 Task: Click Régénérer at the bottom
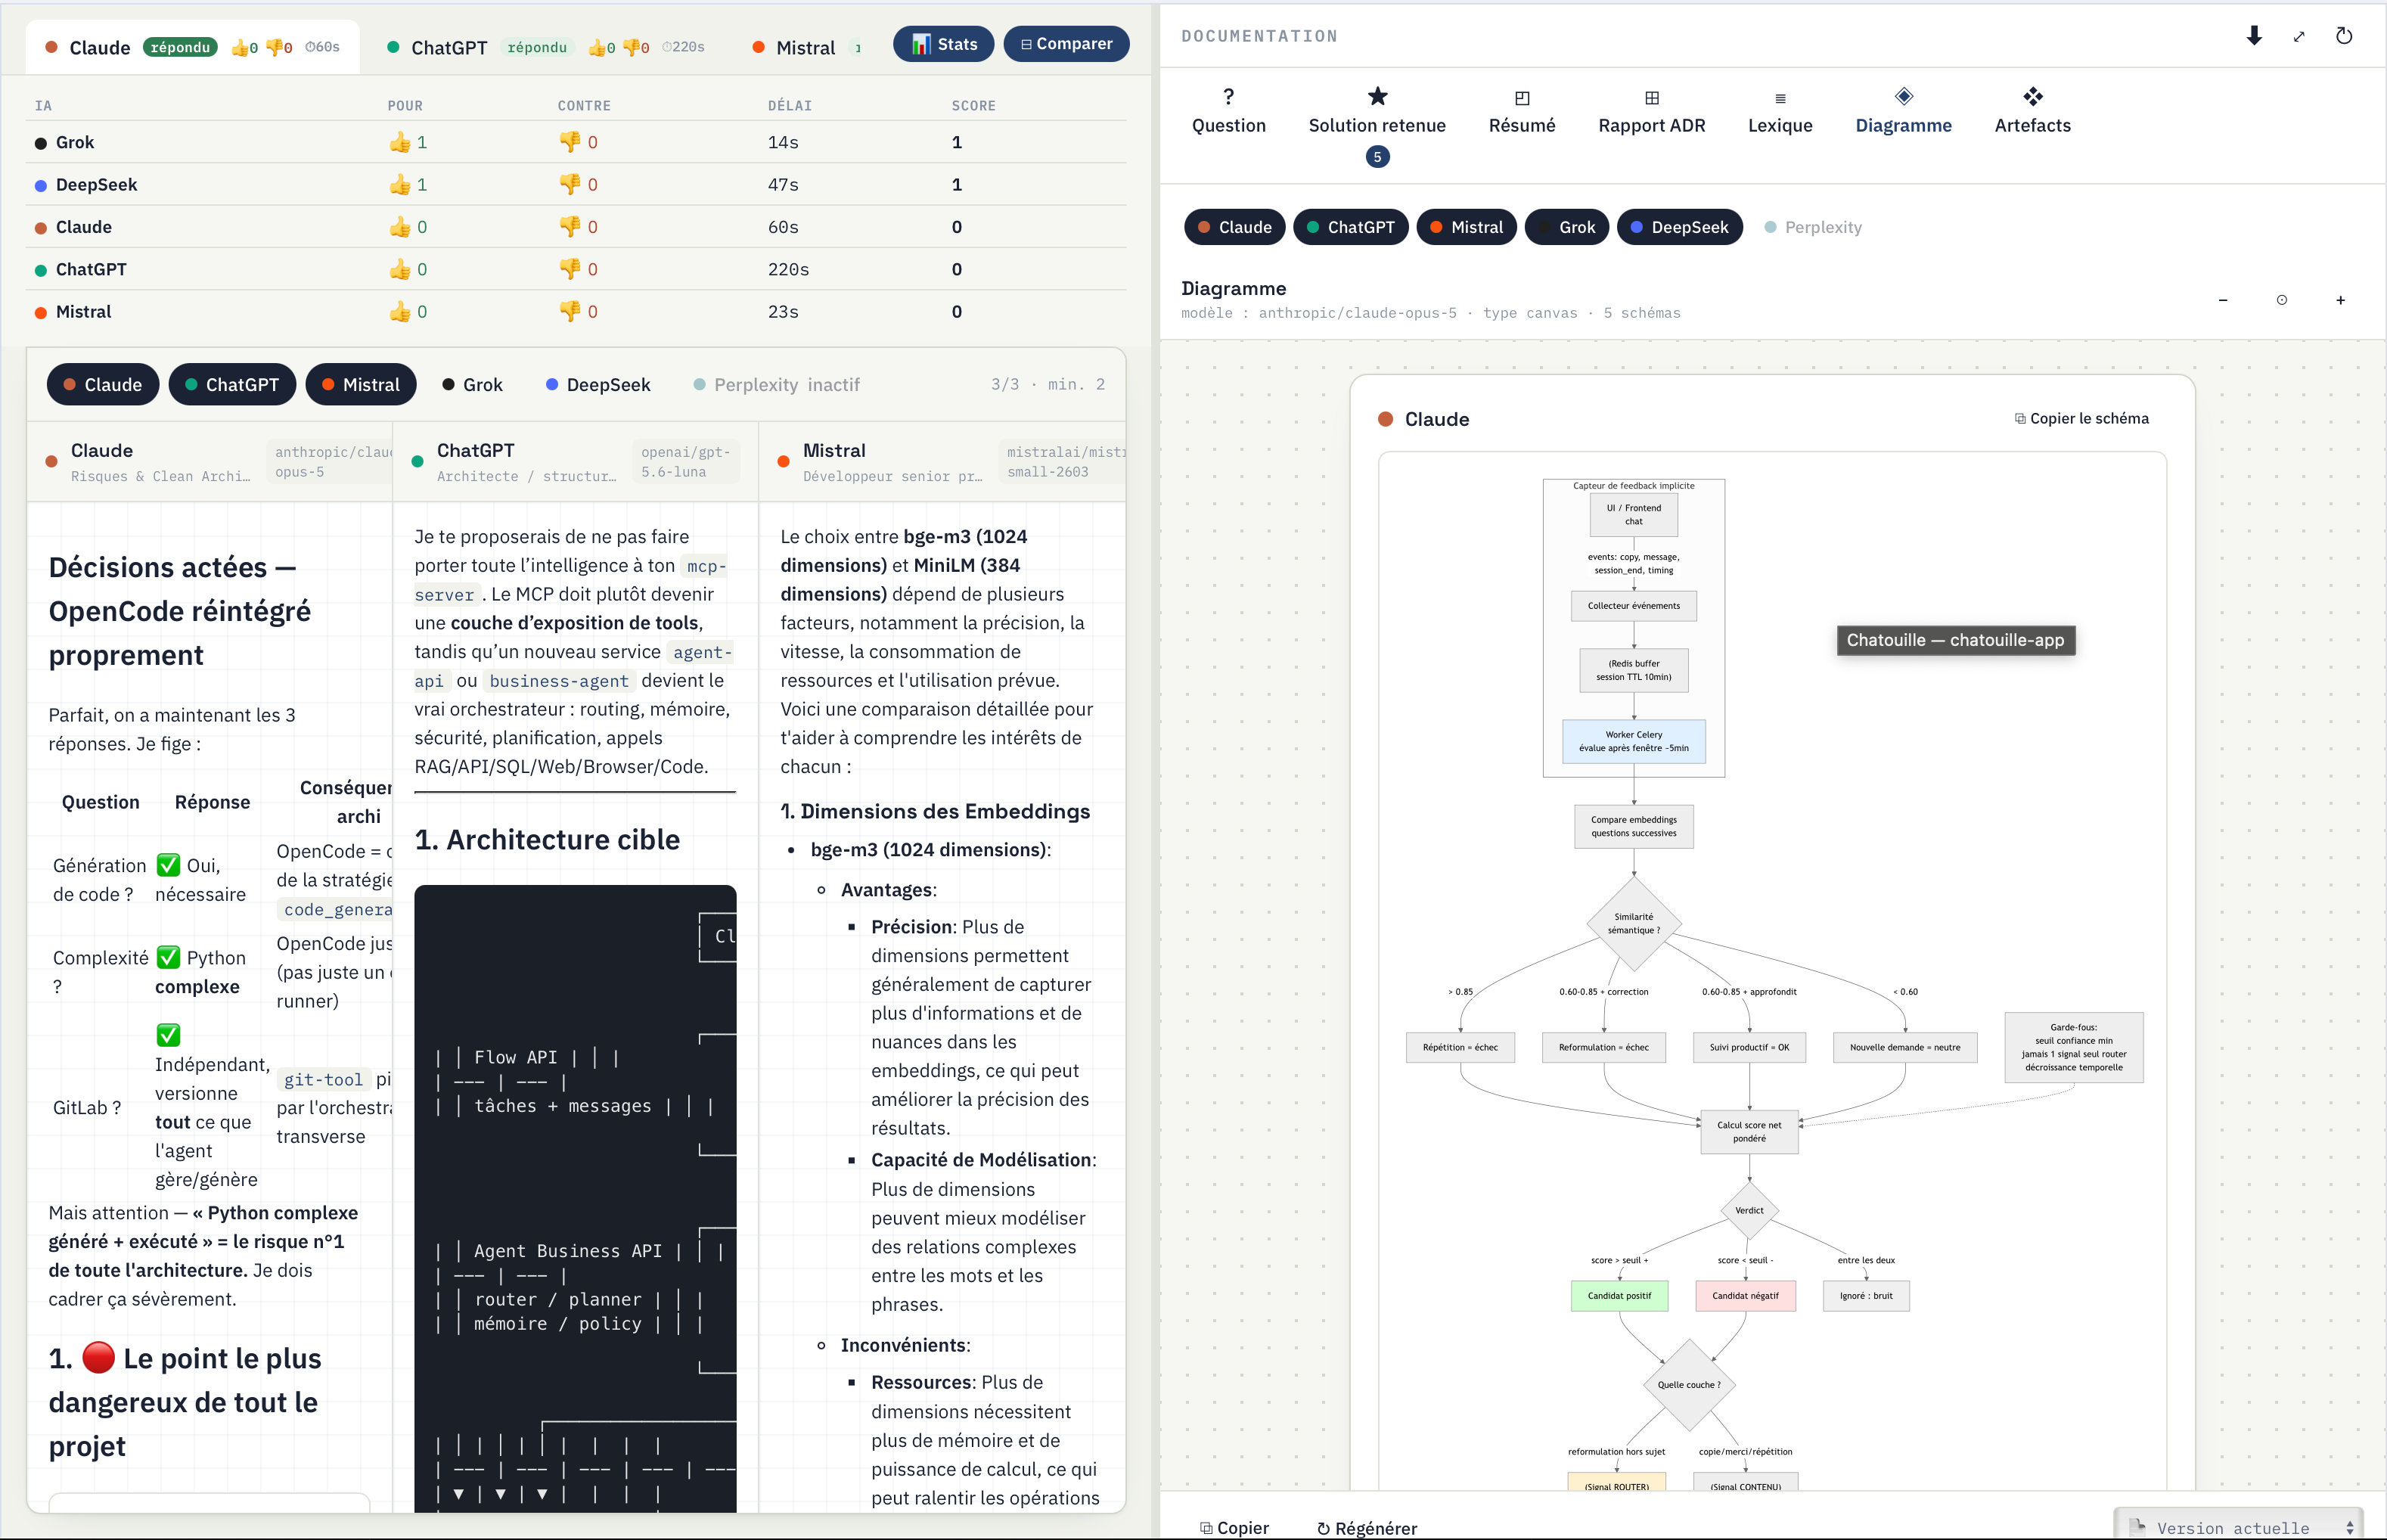[1367, 1527]
